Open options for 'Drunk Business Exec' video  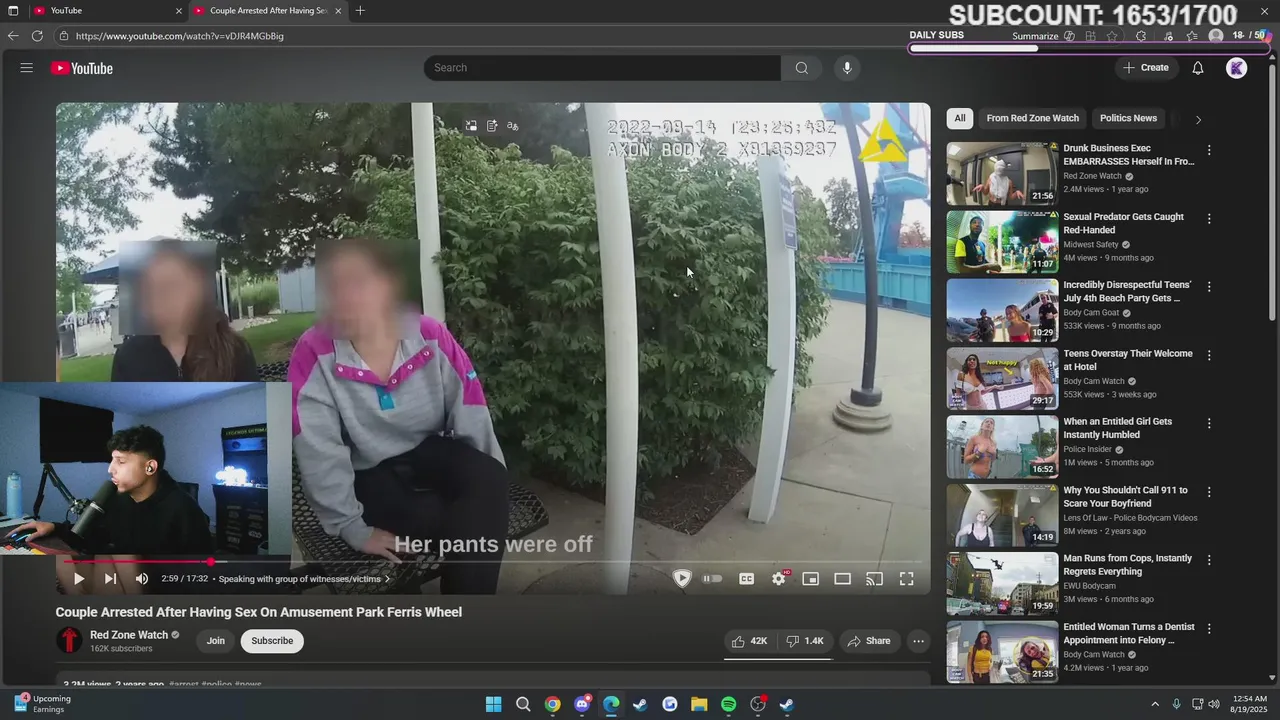1209,150
